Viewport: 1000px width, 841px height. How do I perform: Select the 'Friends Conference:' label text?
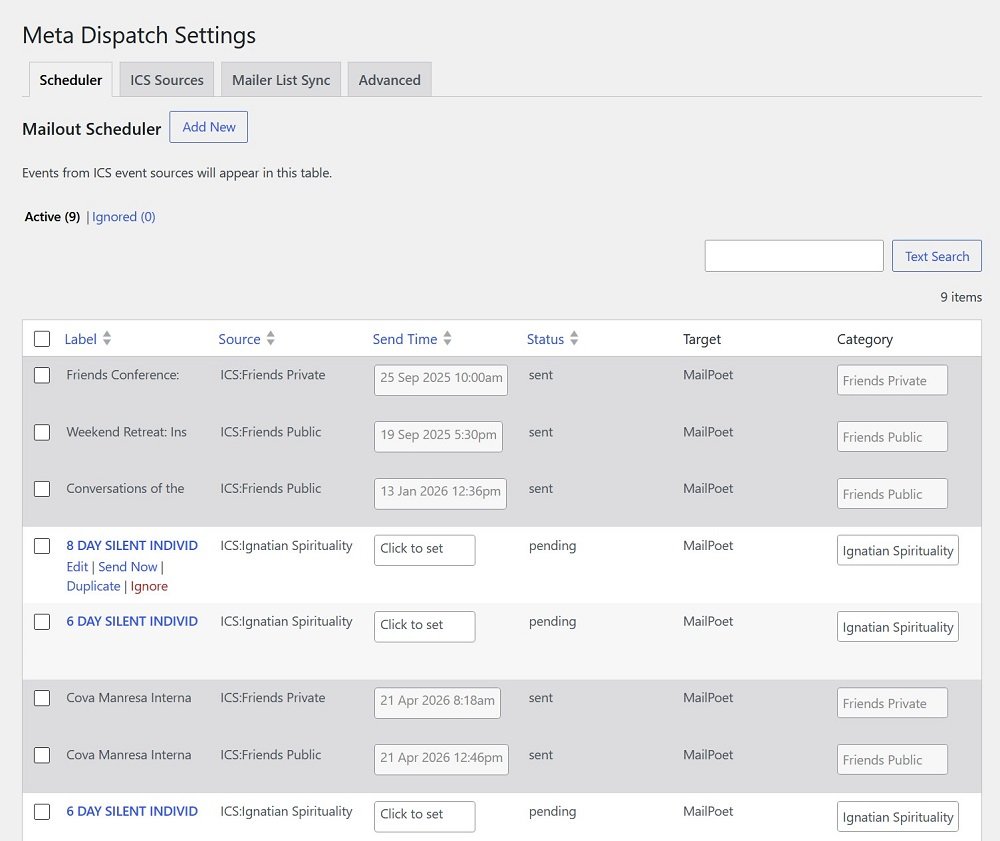click(122, 375)
